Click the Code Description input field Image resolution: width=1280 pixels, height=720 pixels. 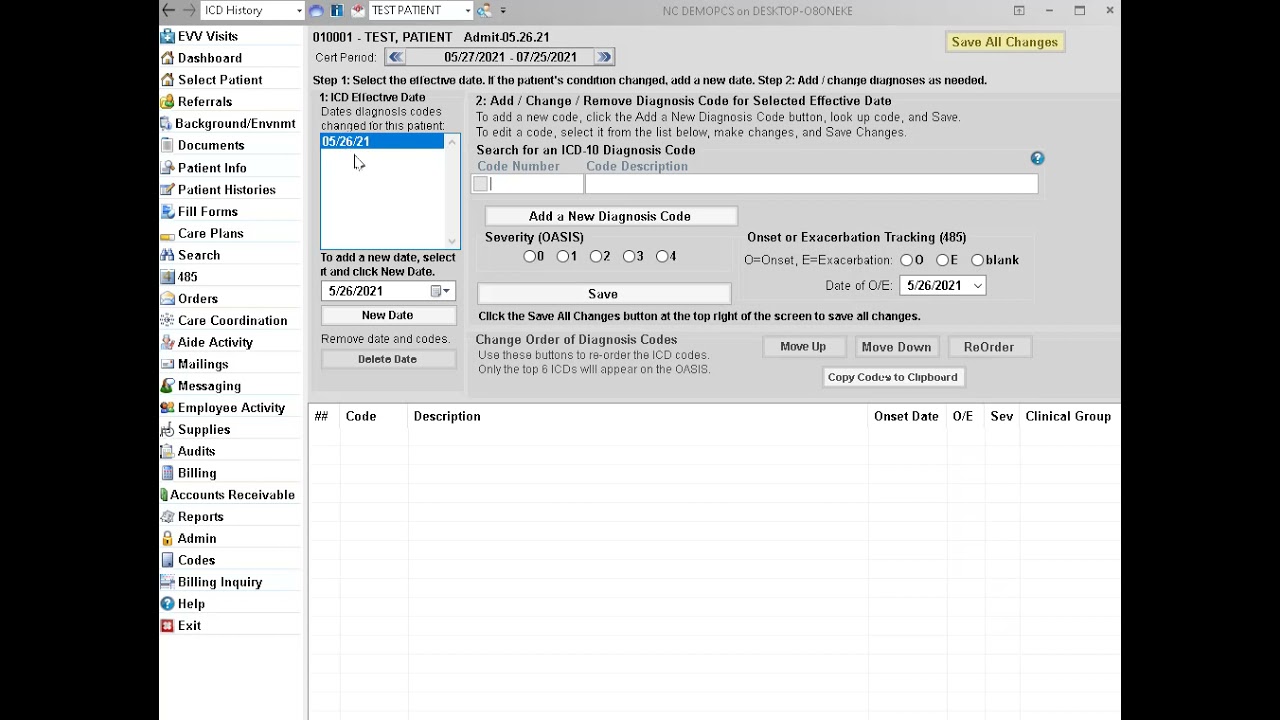[811, 184]
